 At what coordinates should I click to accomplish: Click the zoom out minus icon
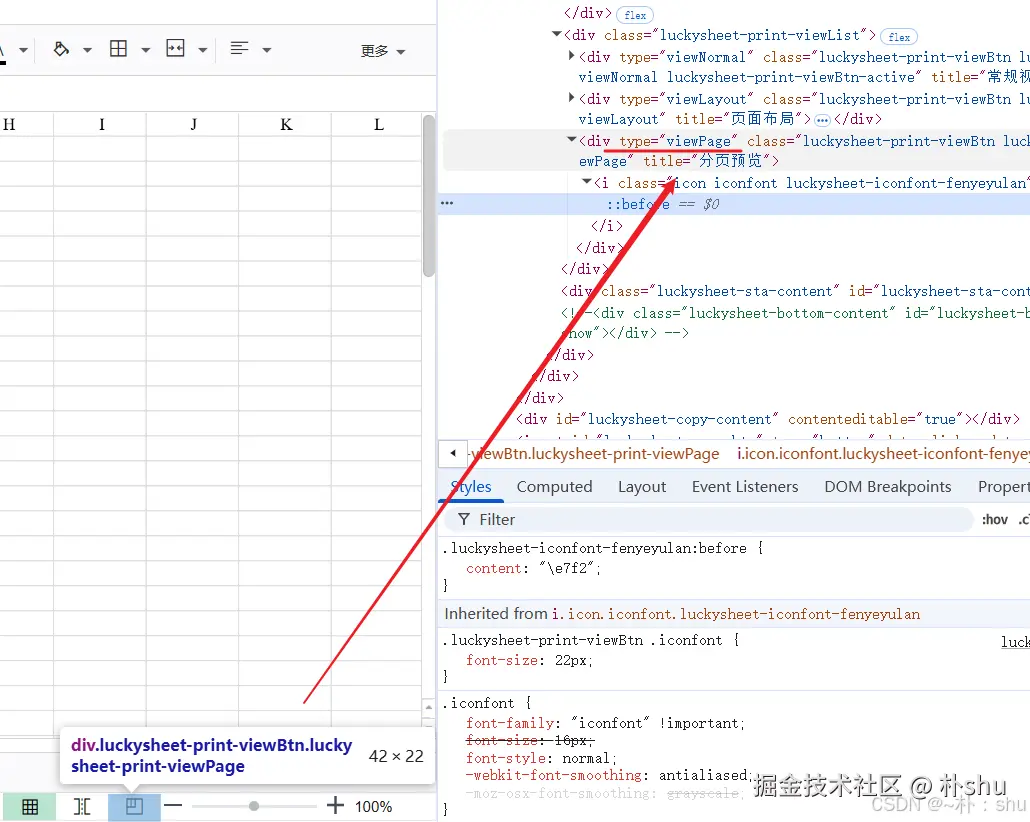173,806
